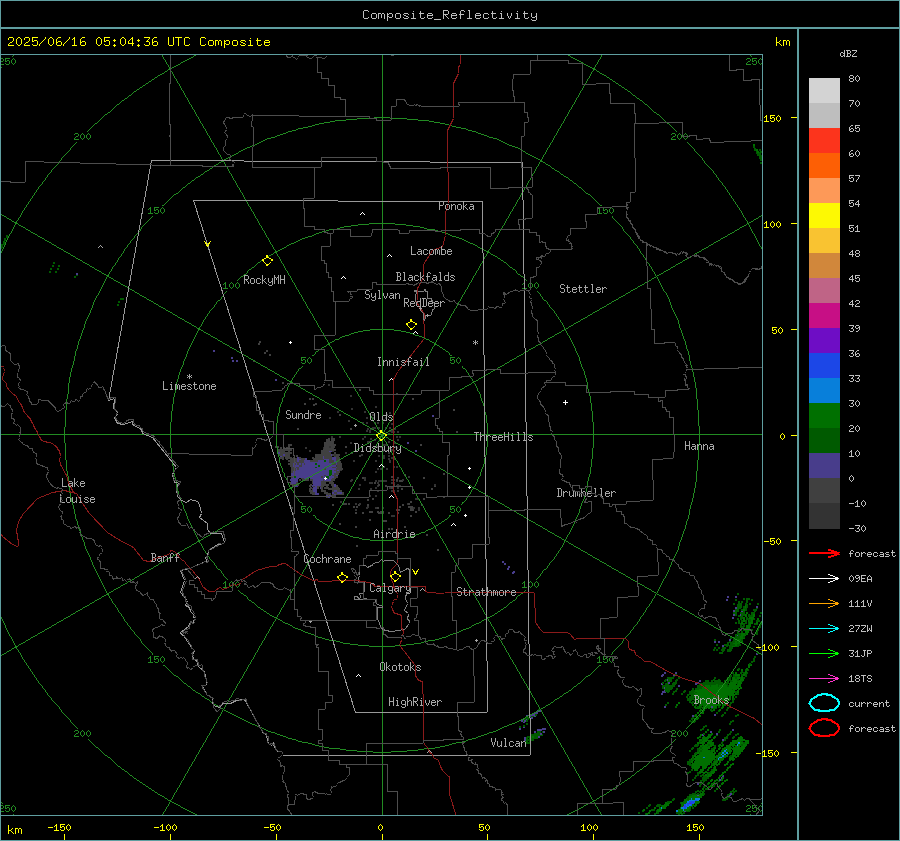Screen dimensions: 900x841
Task: Select the cyan 27ZW arrow legend entry
Action: (x=824, y=629)
